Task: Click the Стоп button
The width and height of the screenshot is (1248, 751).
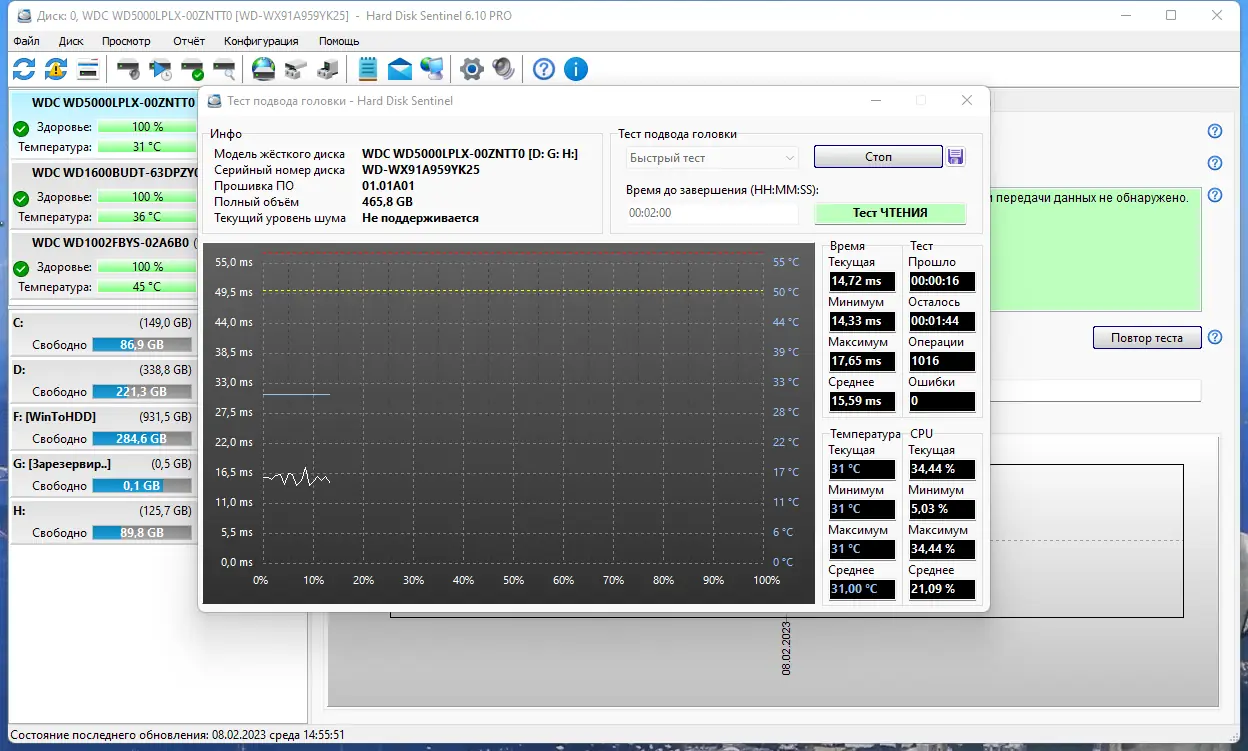Action: (878, 157)
